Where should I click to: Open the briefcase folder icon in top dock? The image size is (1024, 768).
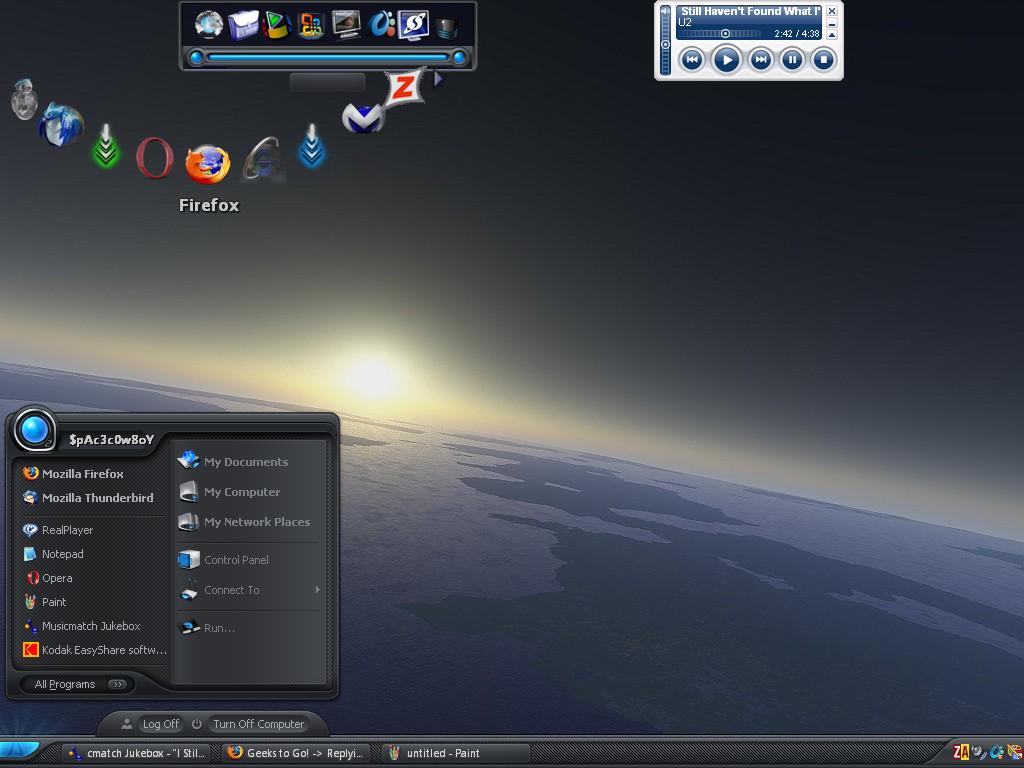click(x=243, y=25)
